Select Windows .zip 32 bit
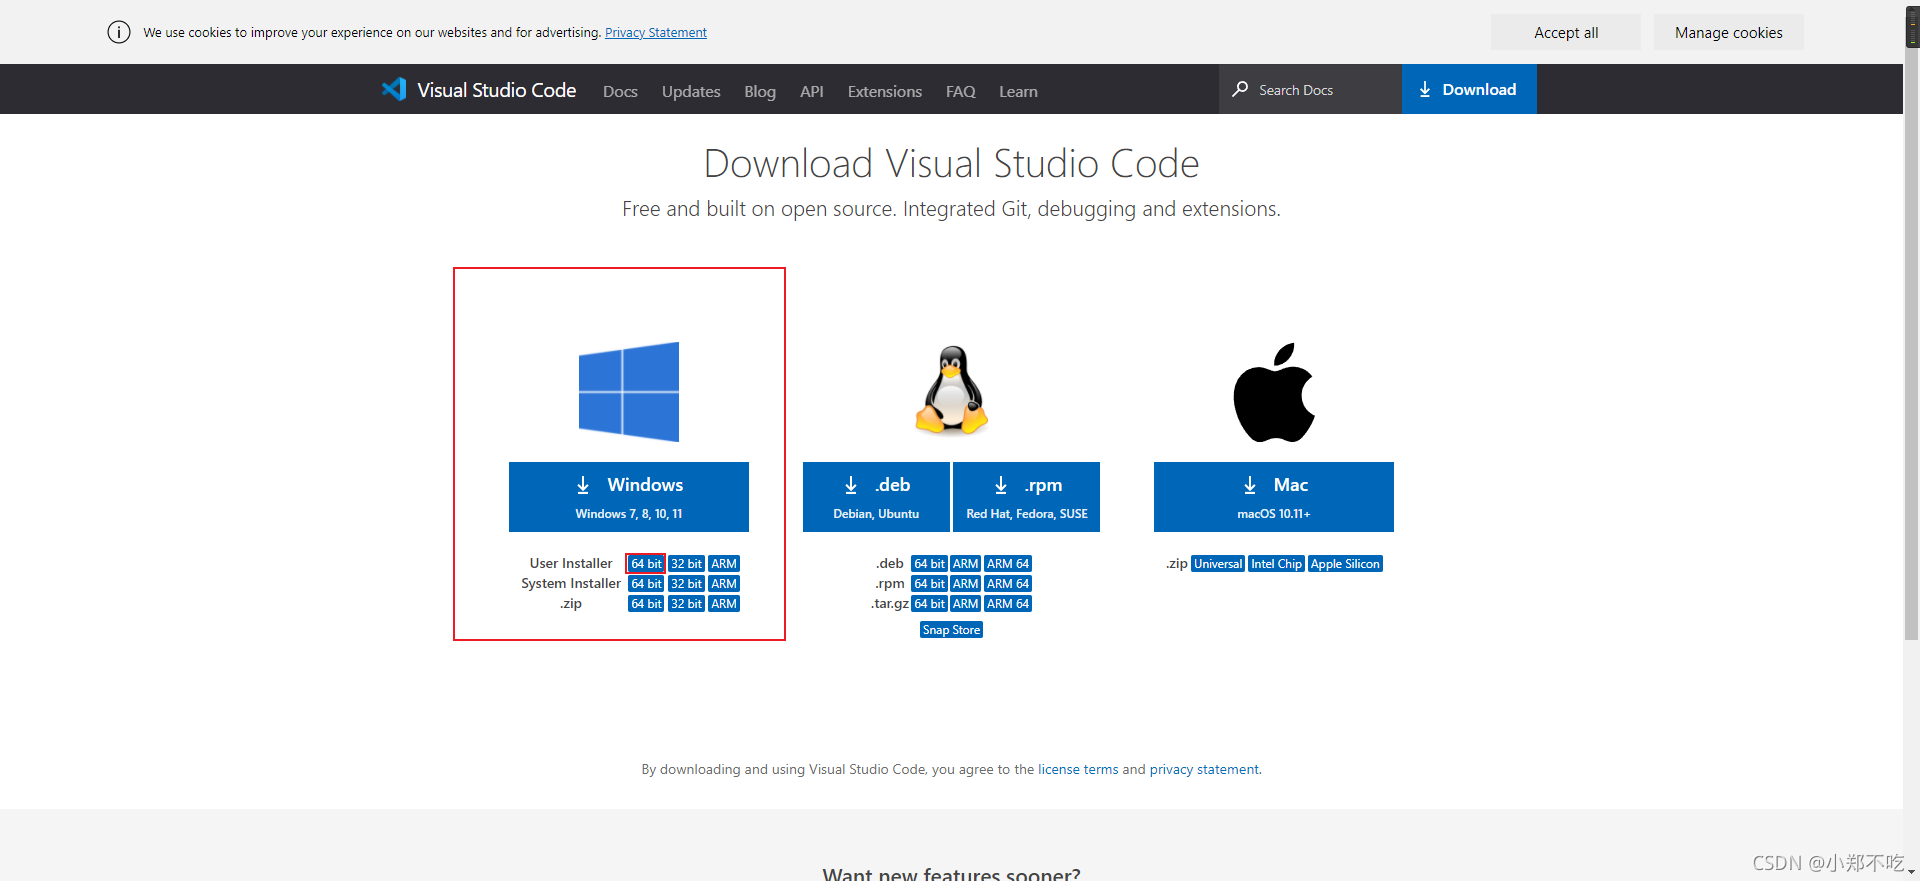 (686, 604)
